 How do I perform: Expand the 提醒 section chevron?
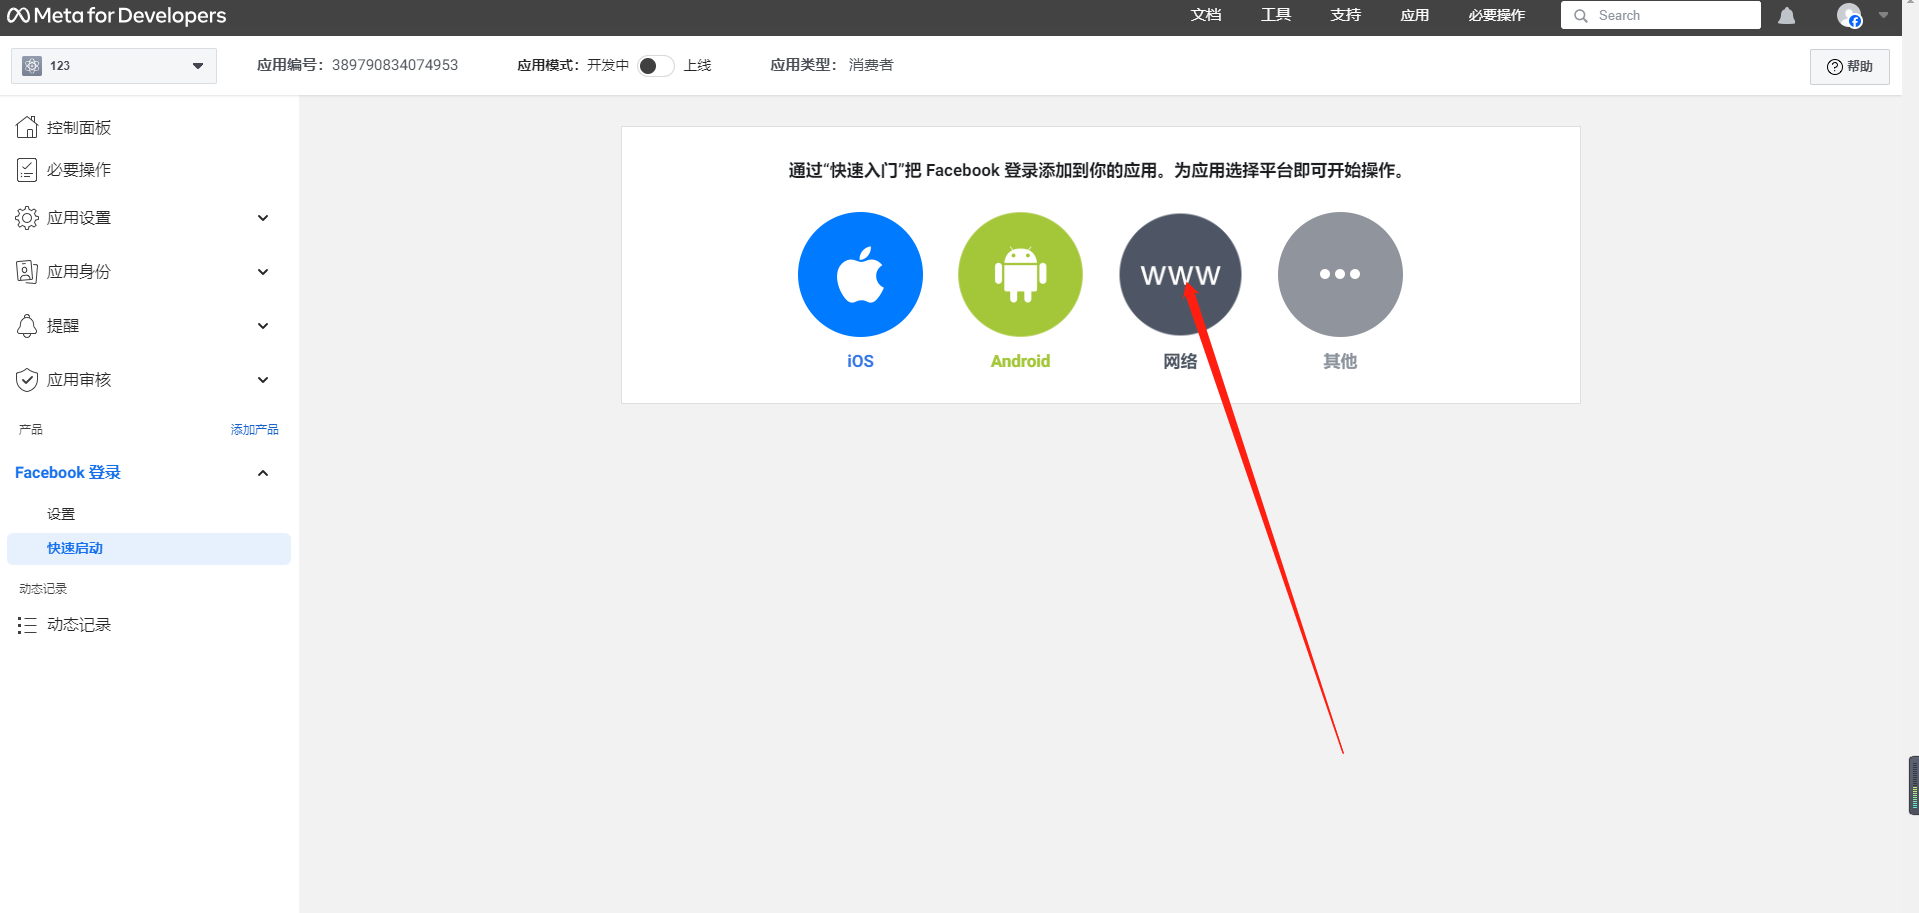click(263, 326)
